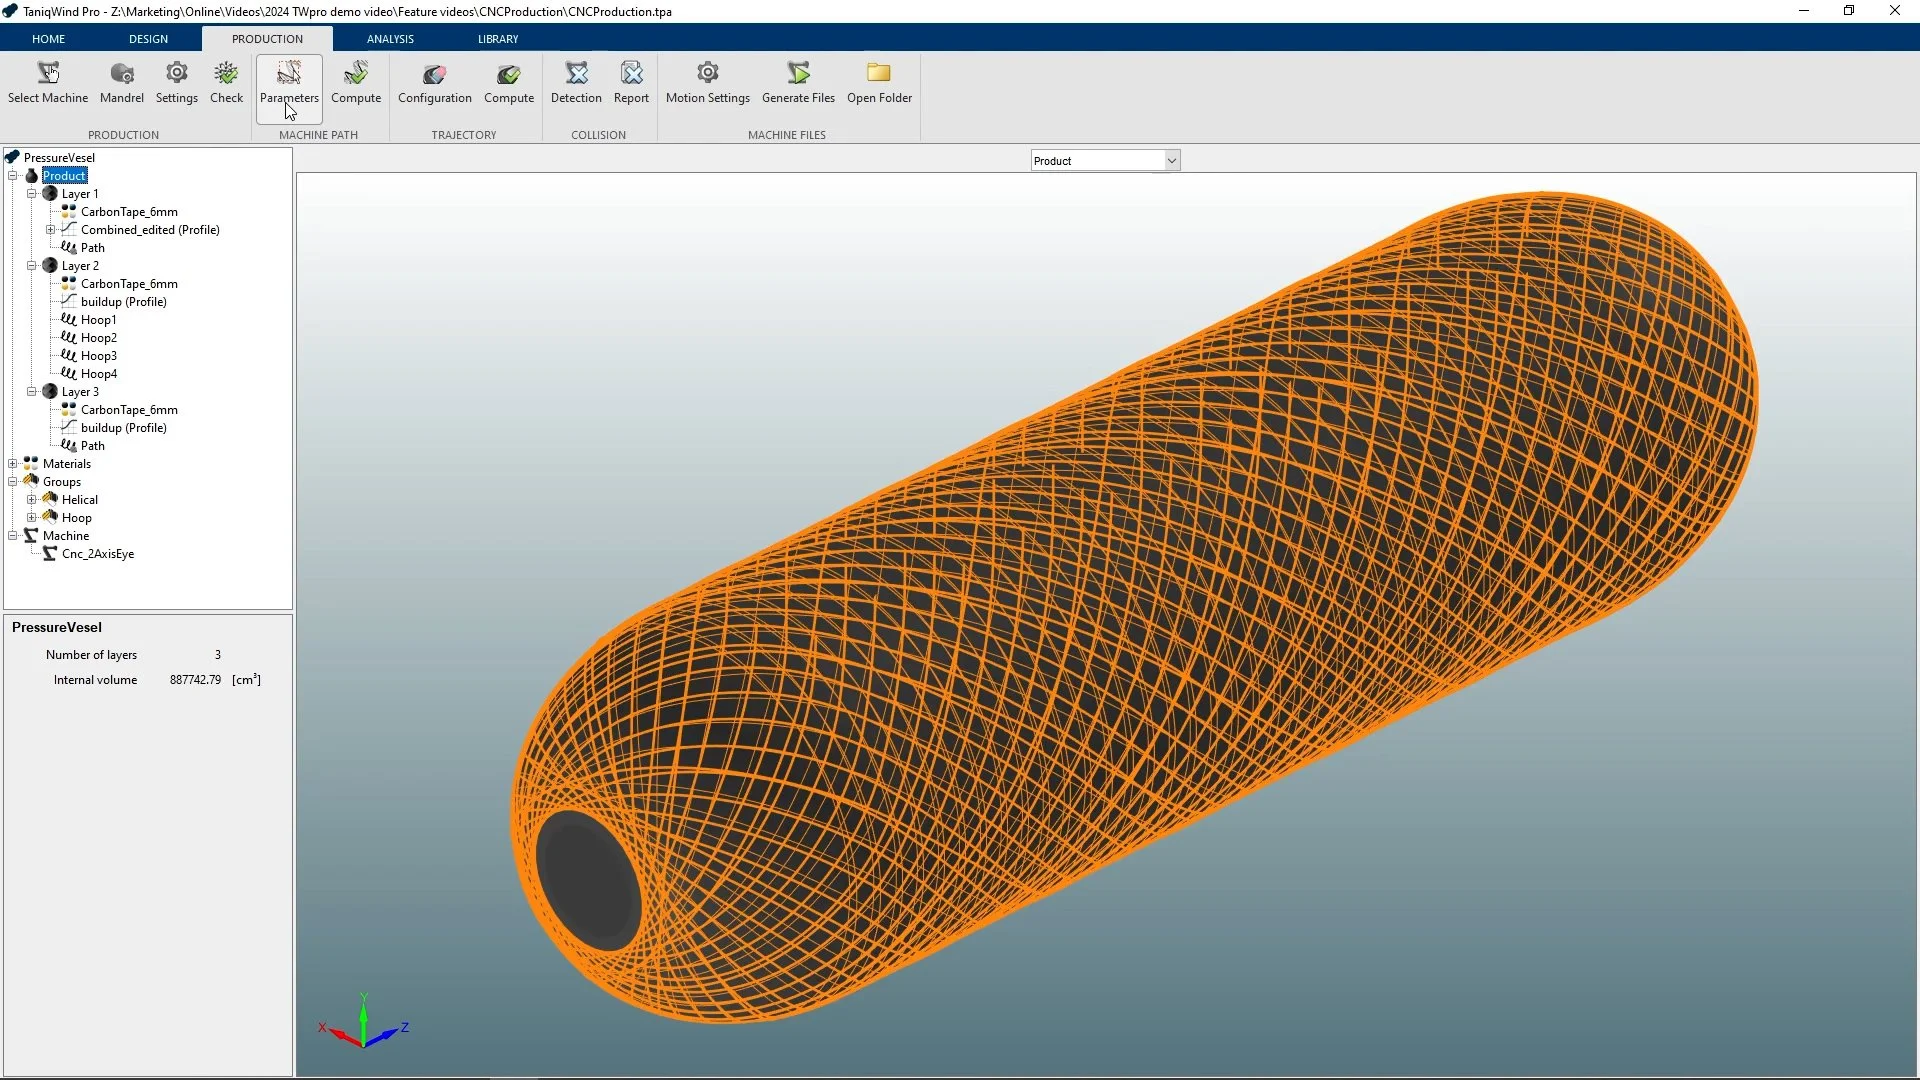The height and width of the screenshot is (1080, 1920).
Task: Generate machine files
Action: 798,82
